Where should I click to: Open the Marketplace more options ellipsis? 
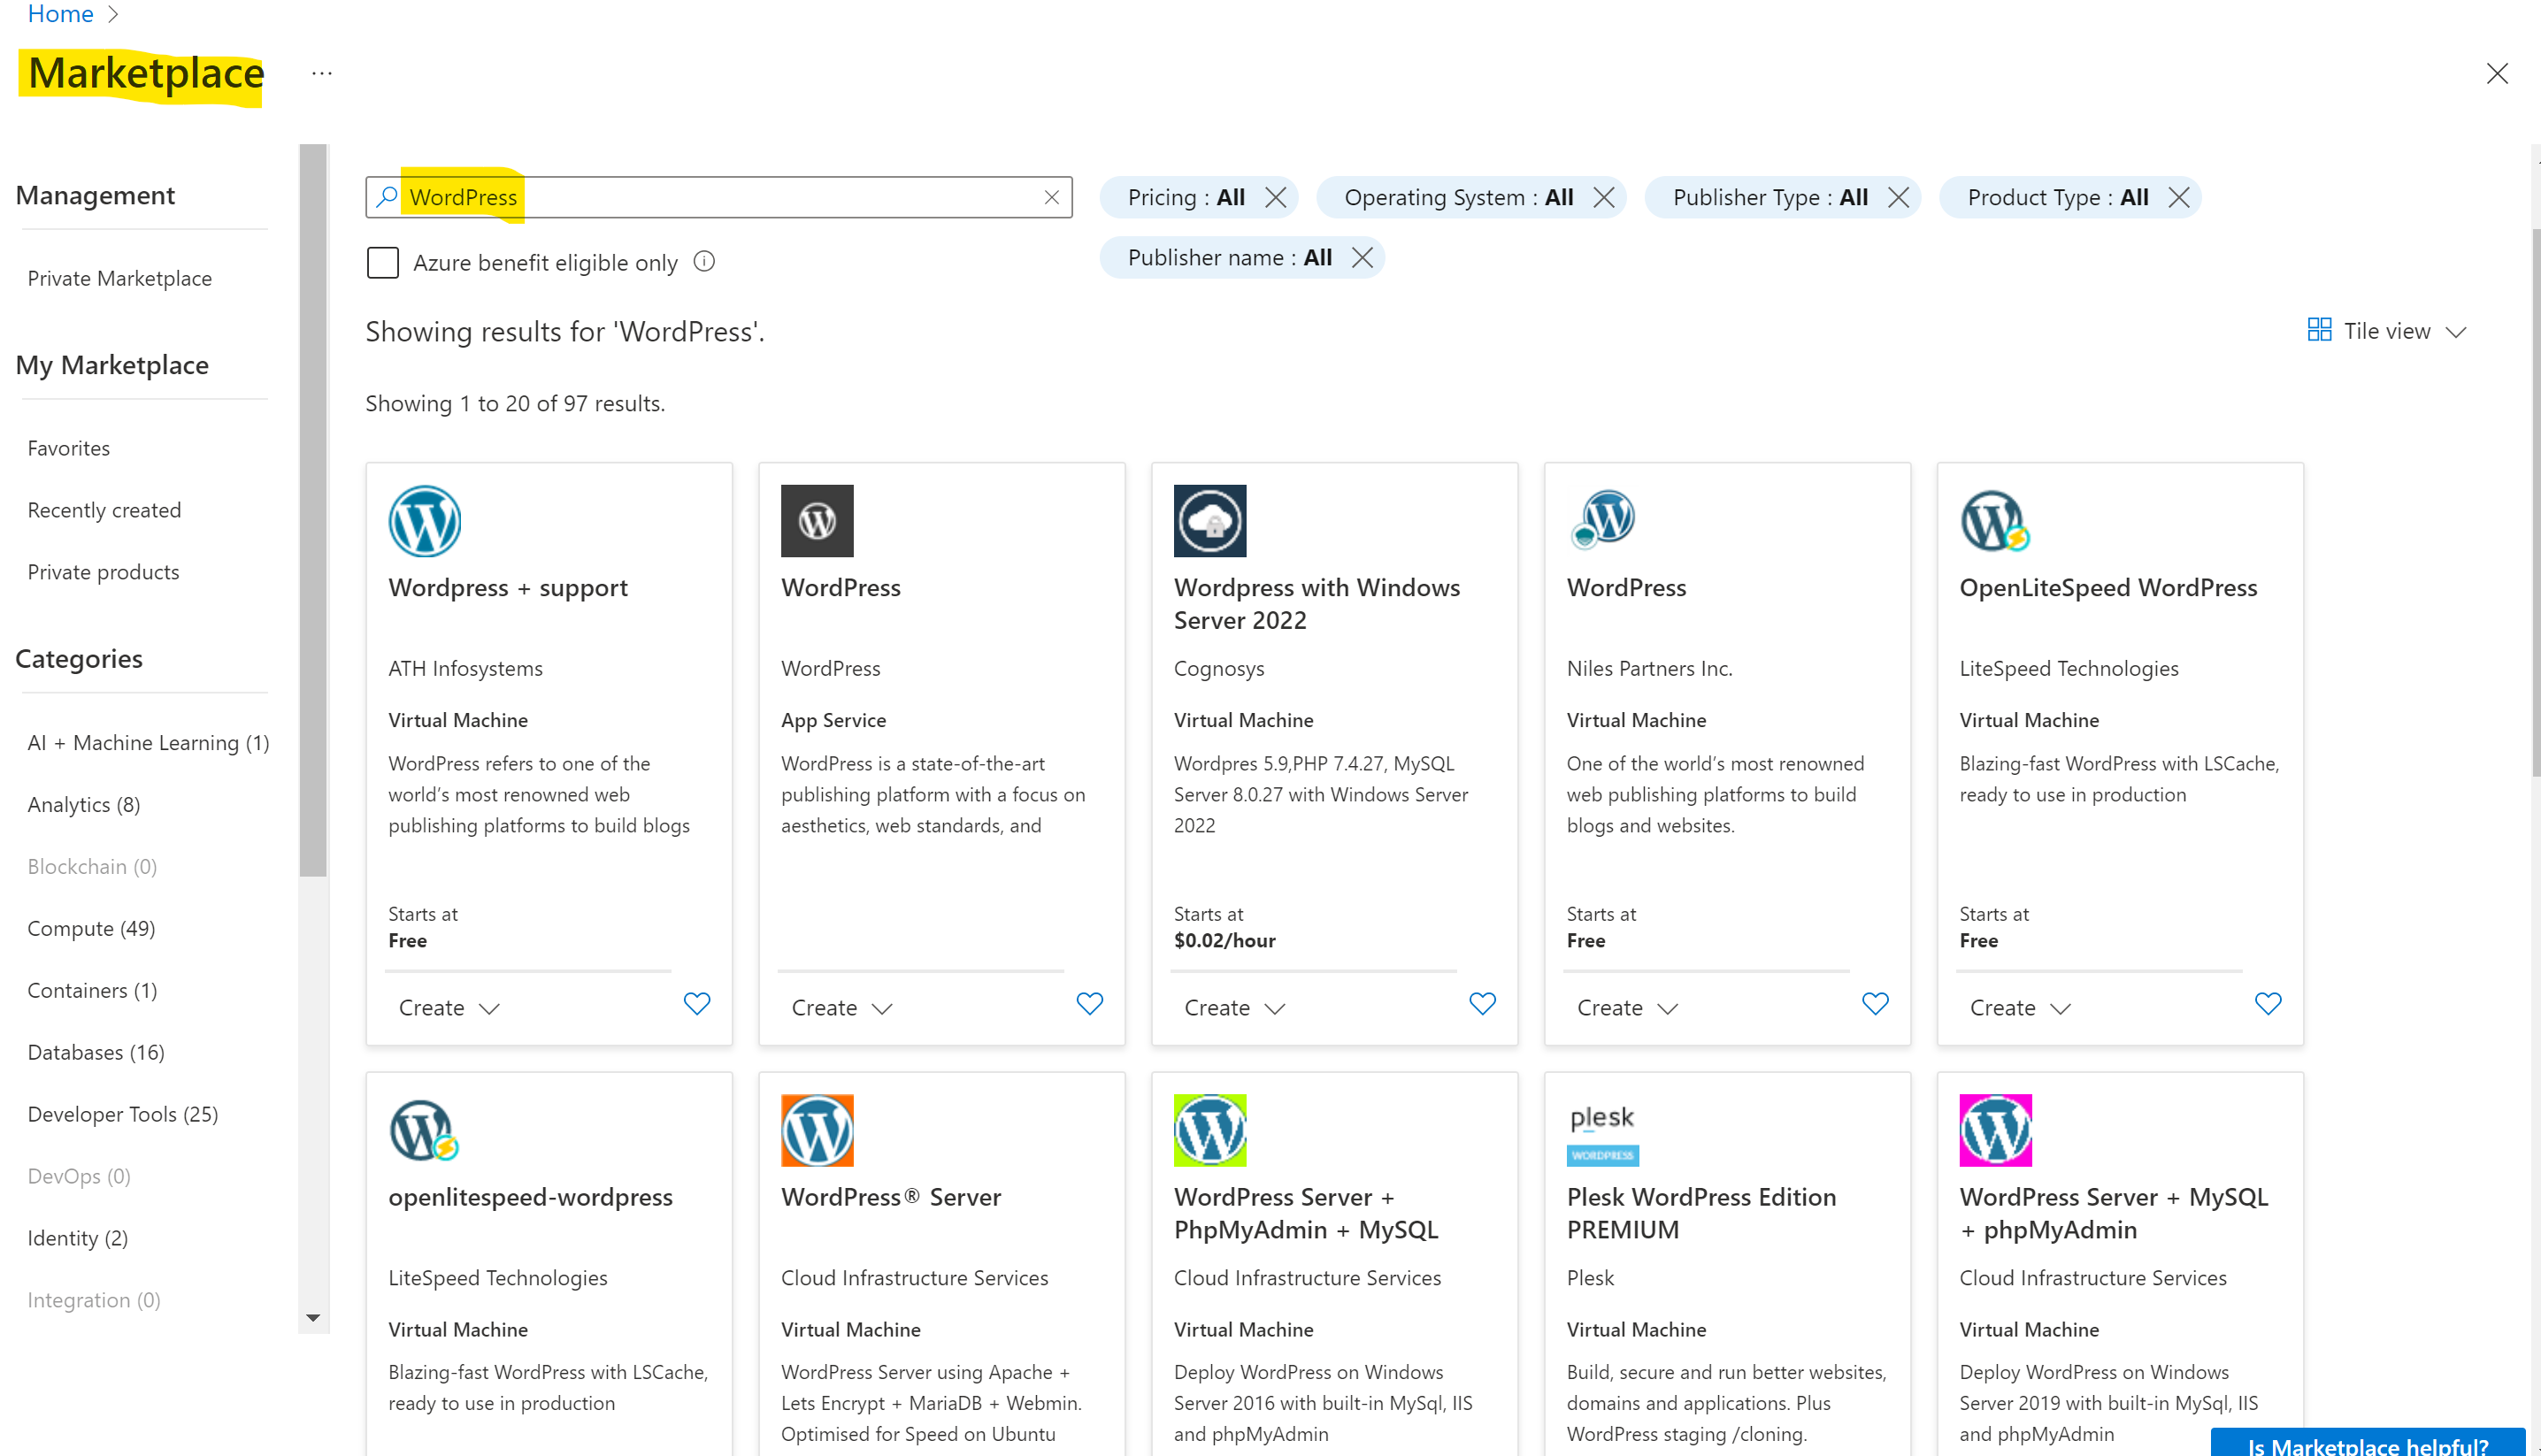click(x=321, y=73)
